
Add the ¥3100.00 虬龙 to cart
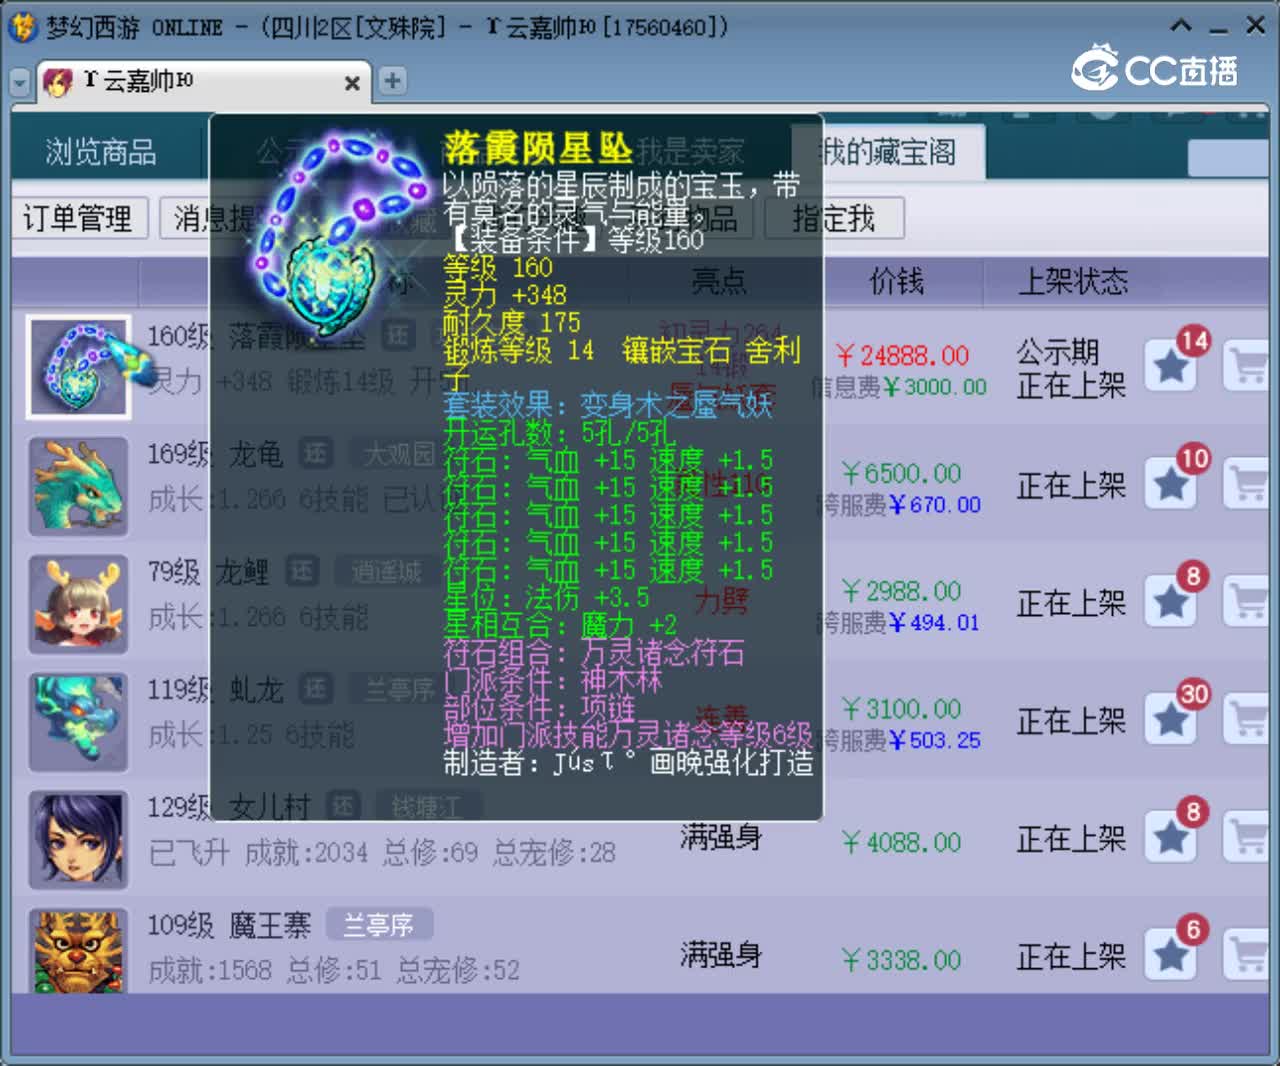coord(1247,721)
